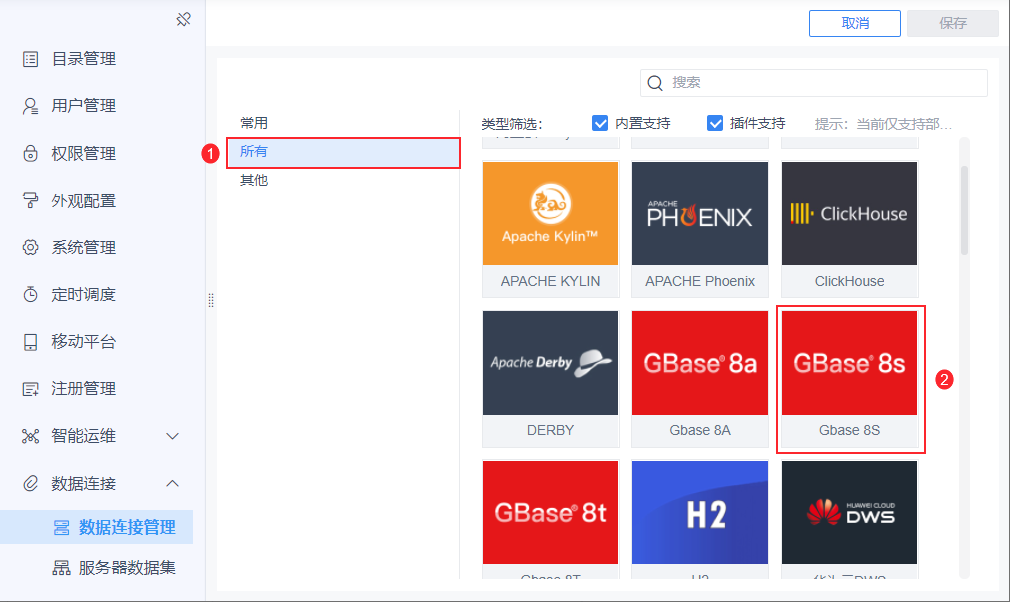Click the database list vertical scrollbar
The width and height of the screenshot is (1010, 602).
[x=964, y=211]
